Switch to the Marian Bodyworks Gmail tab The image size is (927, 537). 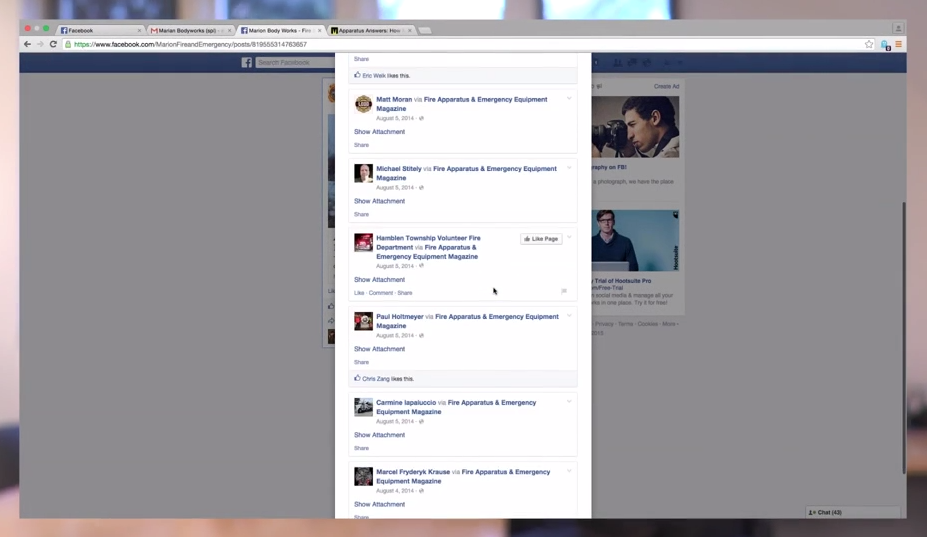click(x=189, y=30)
